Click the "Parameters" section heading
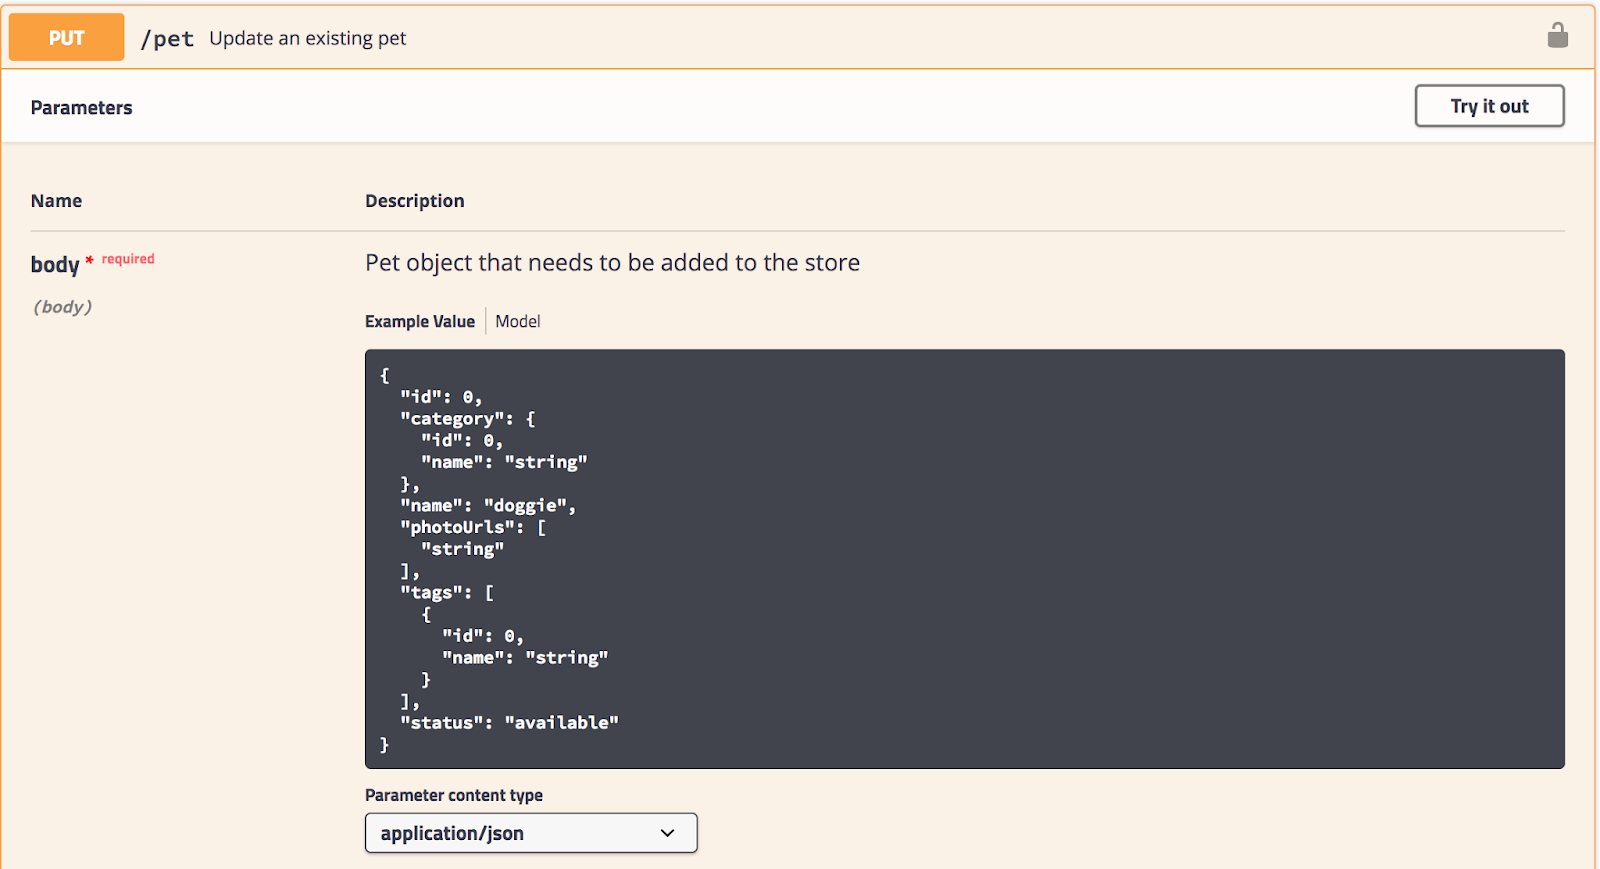 point(81,108)
